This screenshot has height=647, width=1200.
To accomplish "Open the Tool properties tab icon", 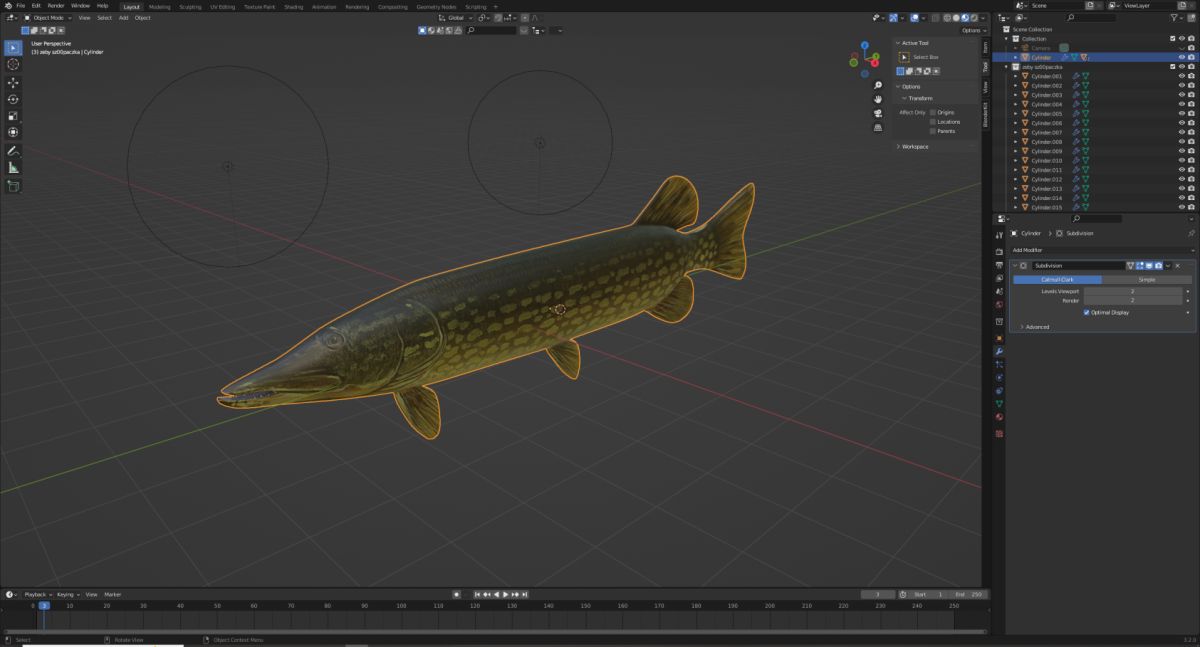I will [x=999, y=236].
